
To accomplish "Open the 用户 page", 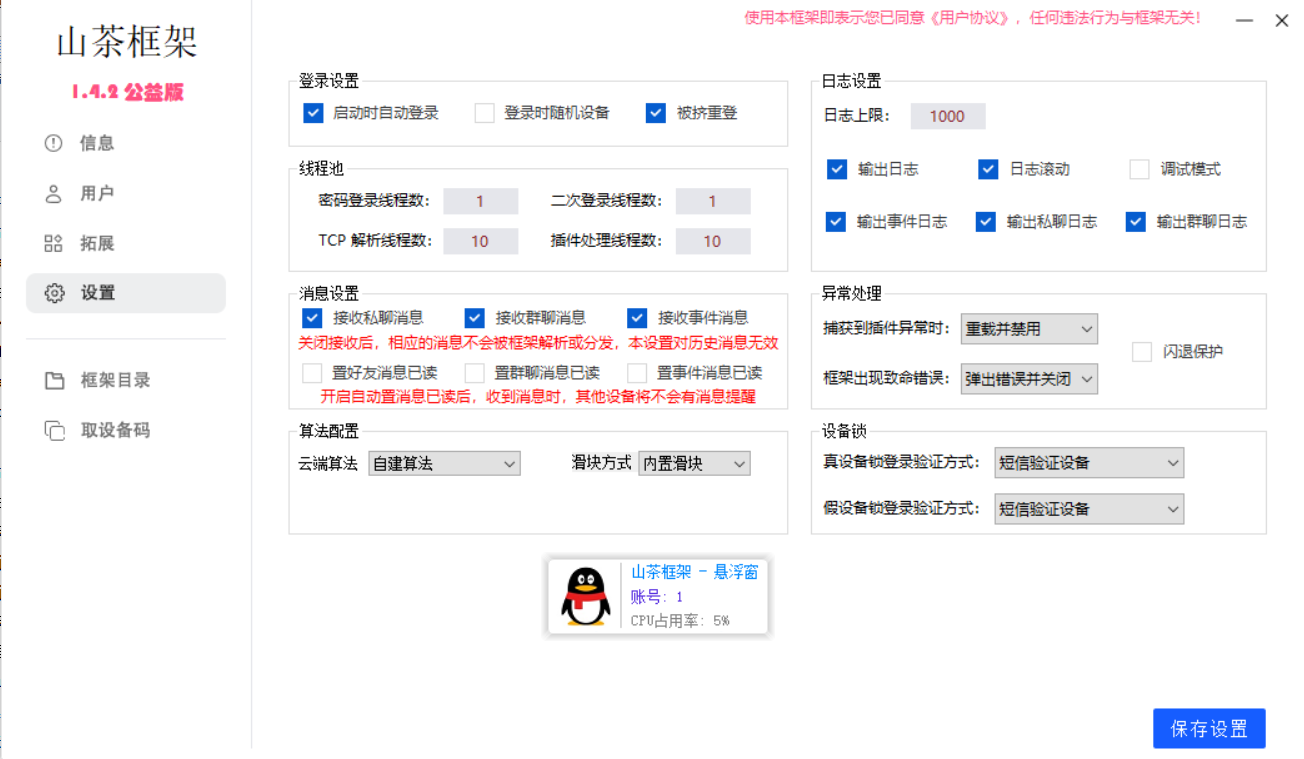I will tap(126, 193).
